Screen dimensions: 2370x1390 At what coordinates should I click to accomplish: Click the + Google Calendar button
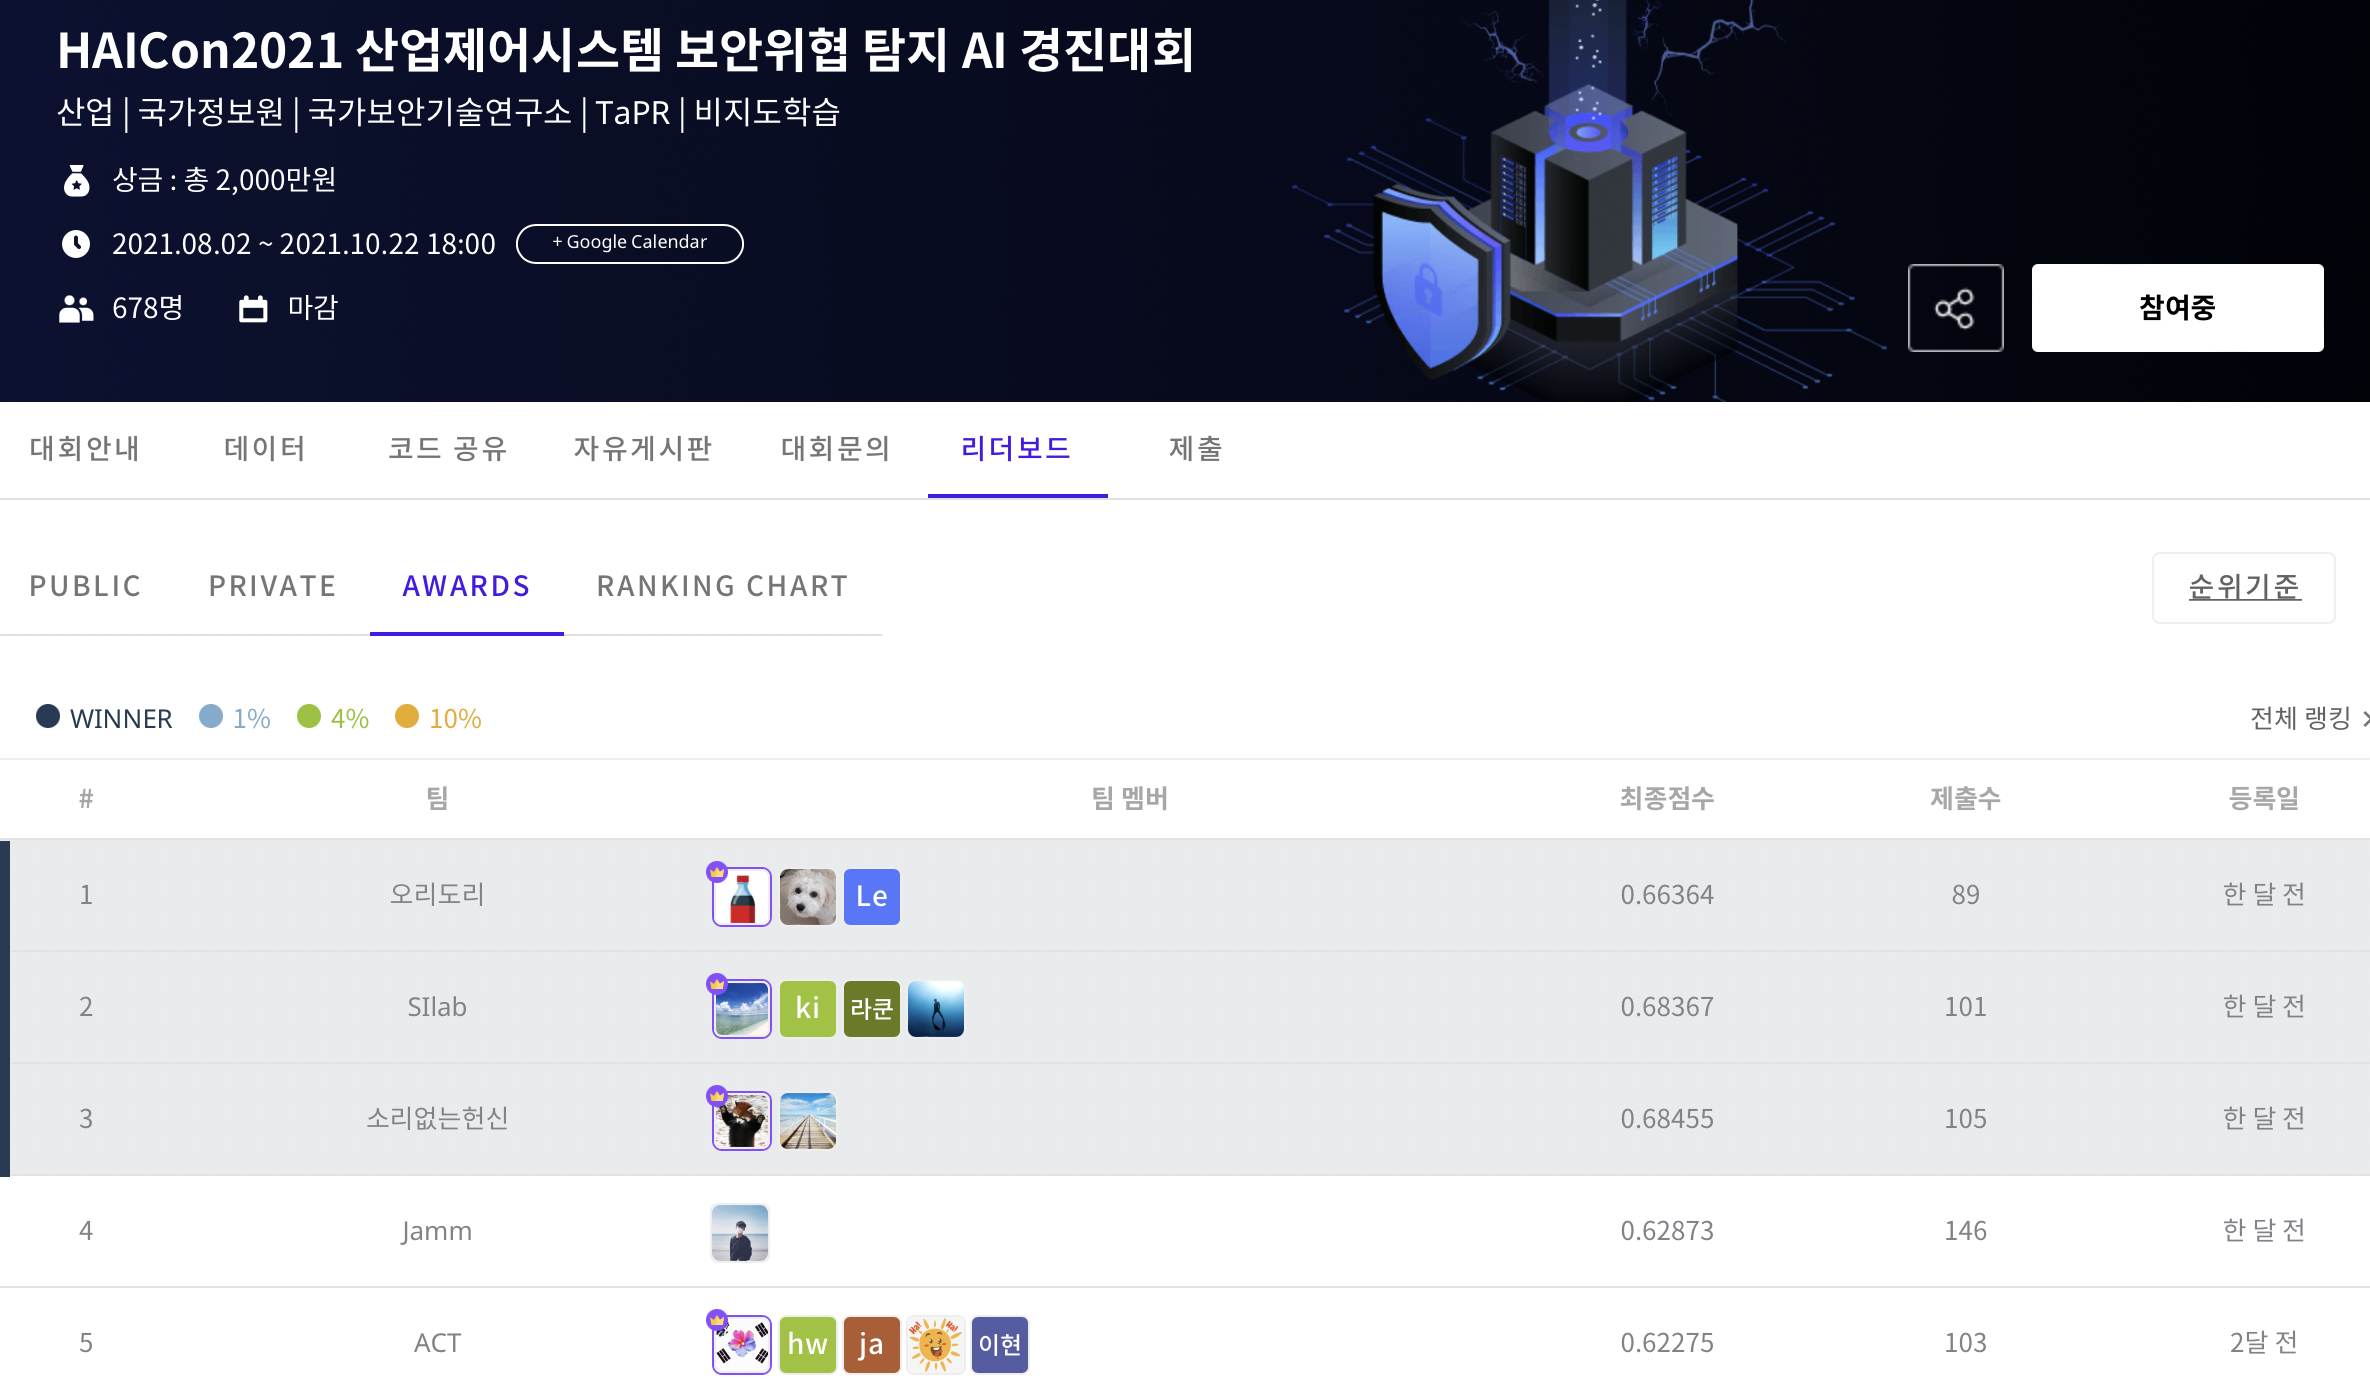629,243
